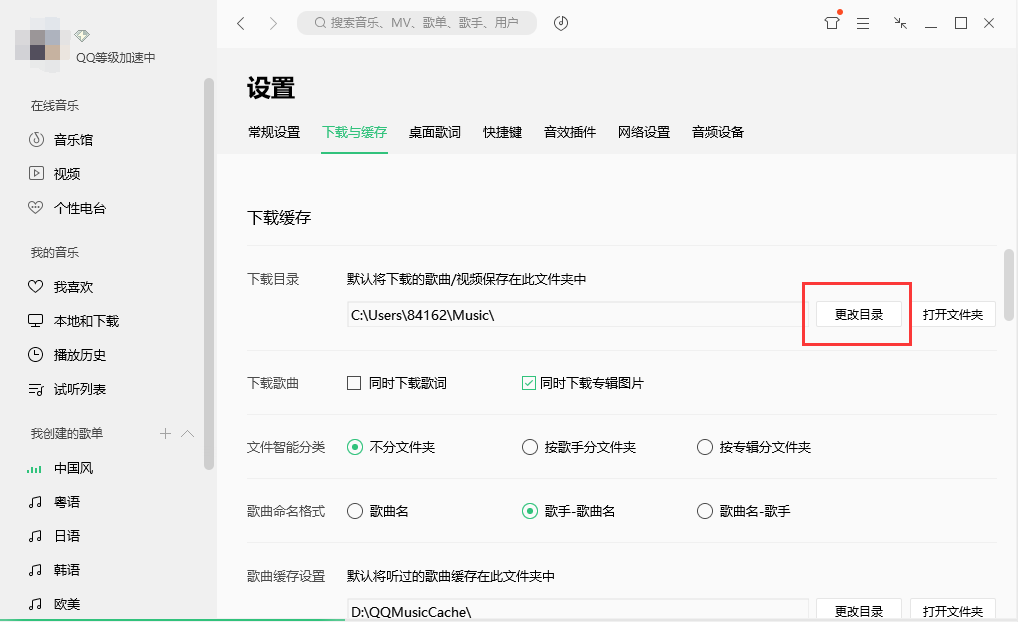The image size is (1018, 622).
Task: Collapse the 我创建的歌单 section
Action: (186, 433)
